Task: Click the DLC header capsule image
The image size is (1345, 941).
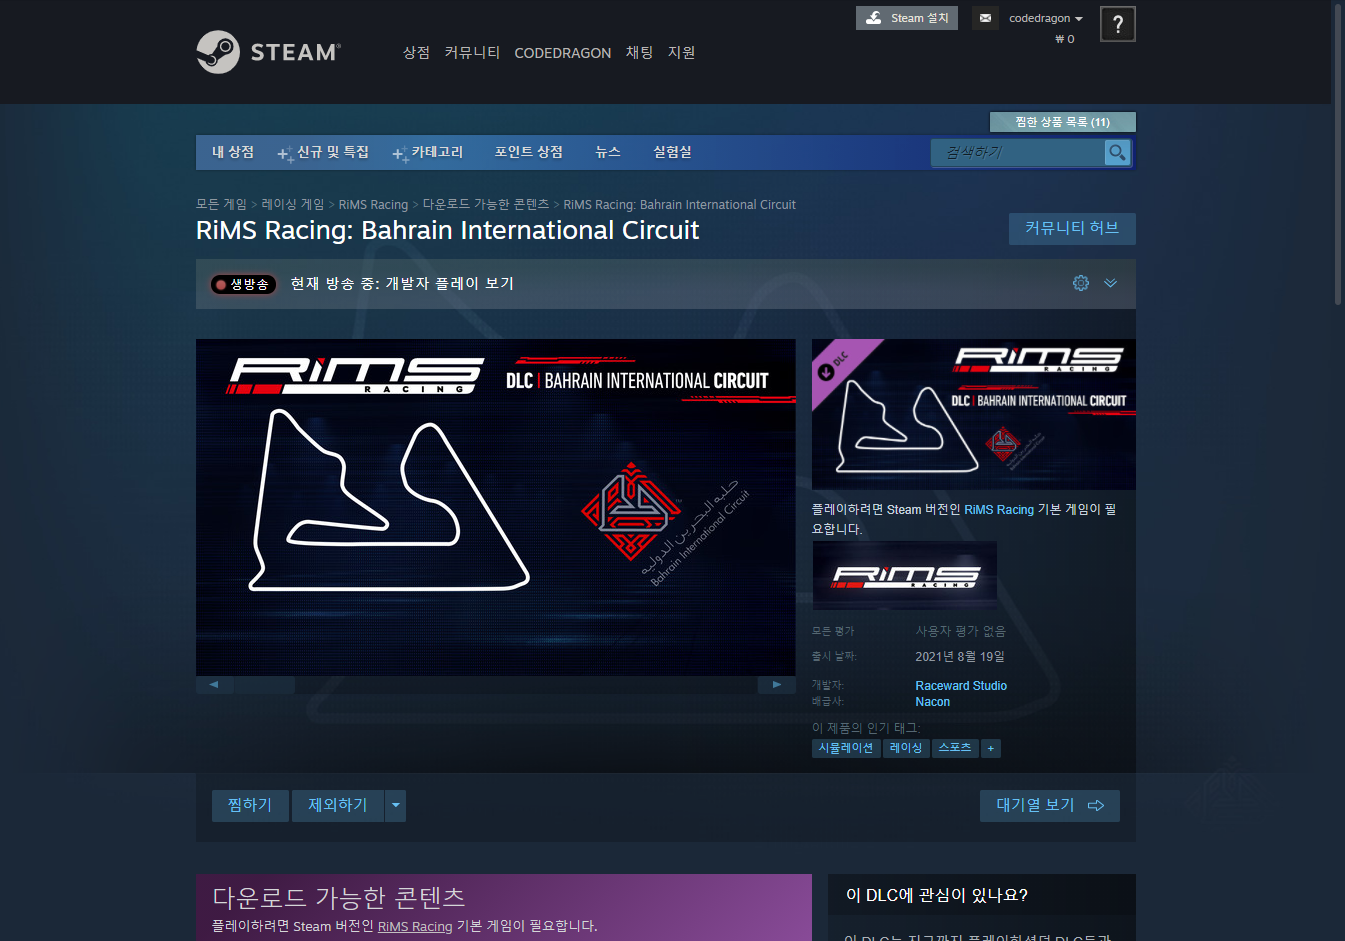Action: pos(974,414)
